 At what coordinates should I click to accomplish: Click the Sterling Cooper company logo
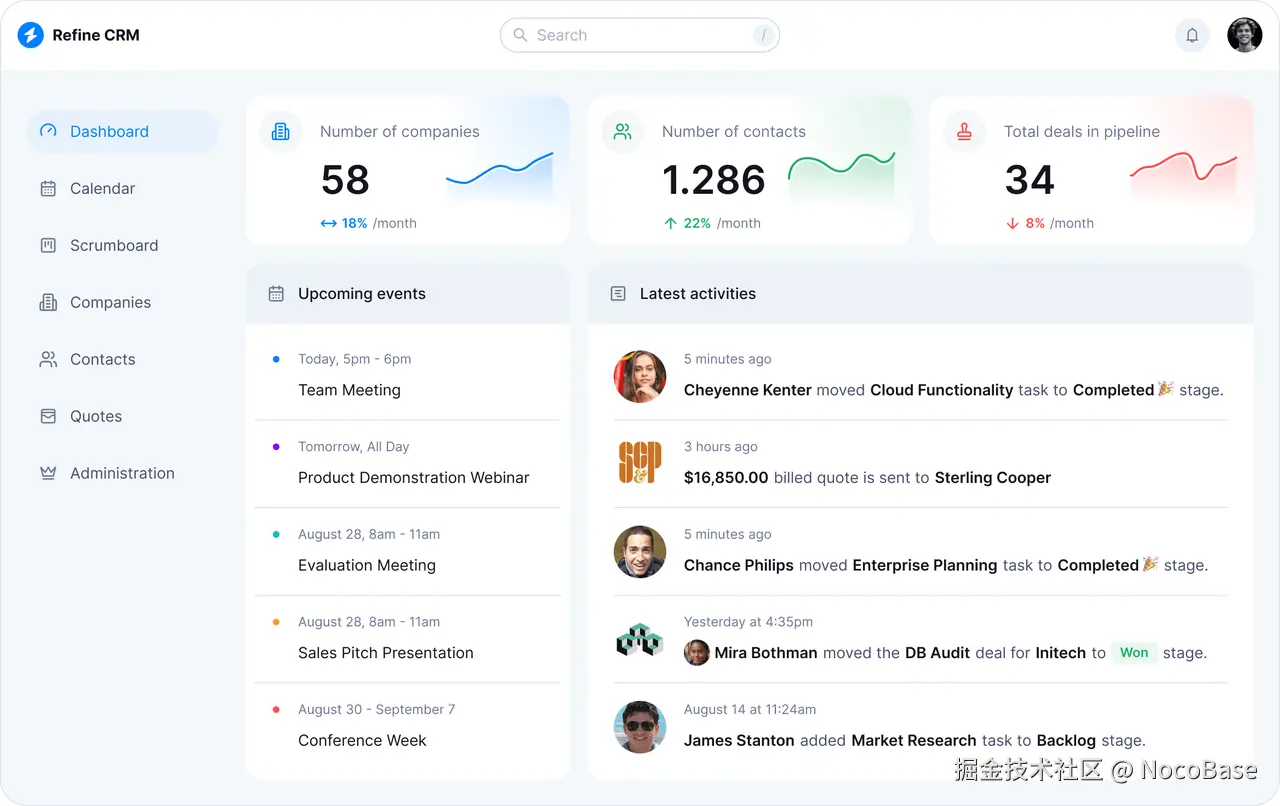click(640, 464)
